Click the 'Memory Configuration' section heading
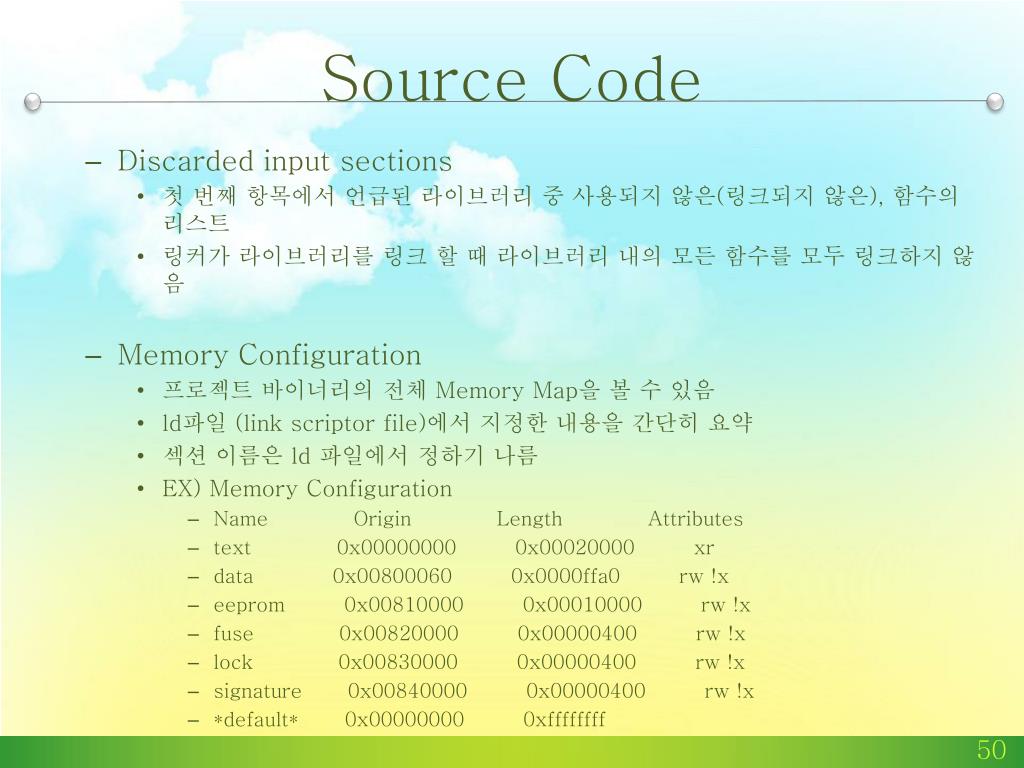 (269, 355)
